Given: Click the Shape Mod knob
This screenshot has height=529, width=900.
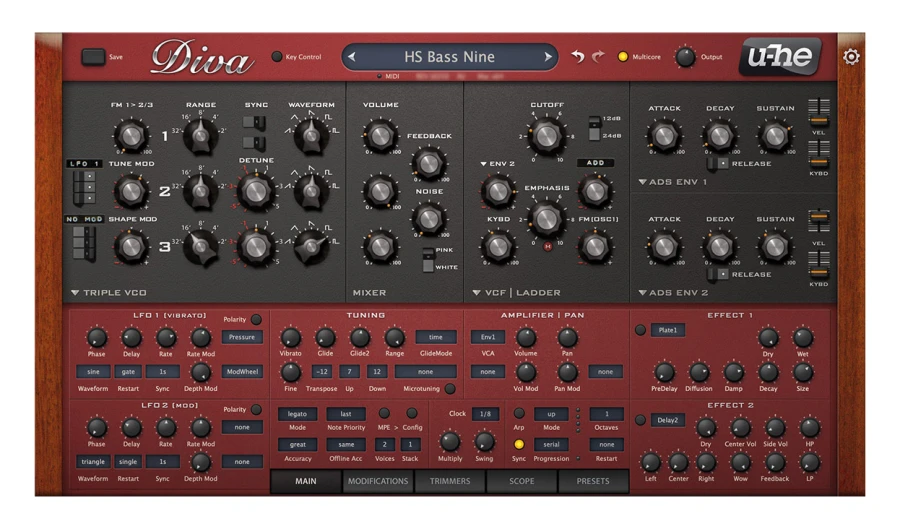Looking at the screenshot, I should 131,247.
